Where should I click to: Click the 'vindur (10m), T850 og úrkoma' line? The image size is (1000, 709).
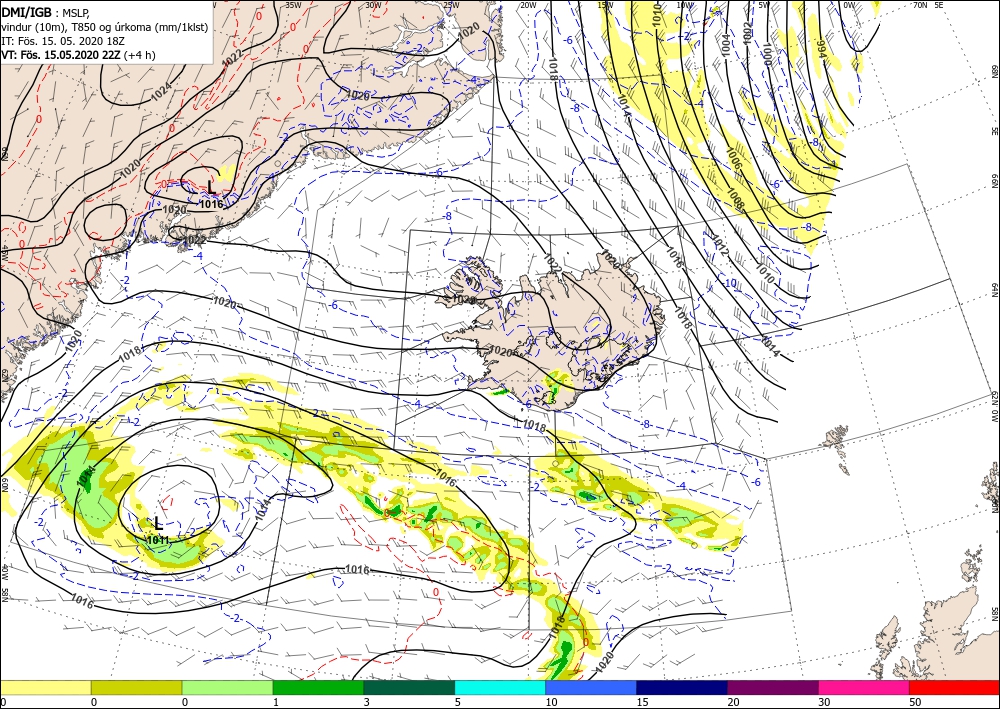click(x=105, y=27)
